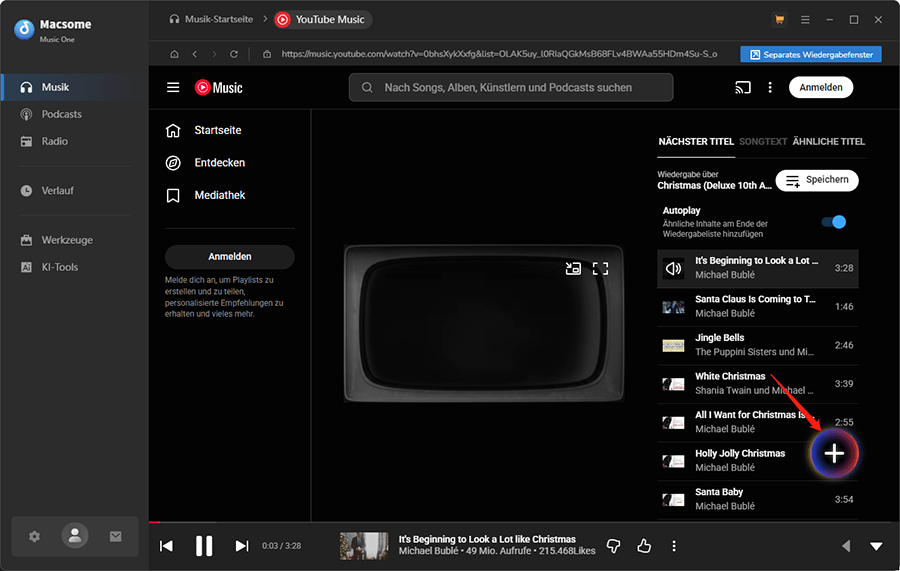Dislike the current song
900x571 pixels.
614,546
